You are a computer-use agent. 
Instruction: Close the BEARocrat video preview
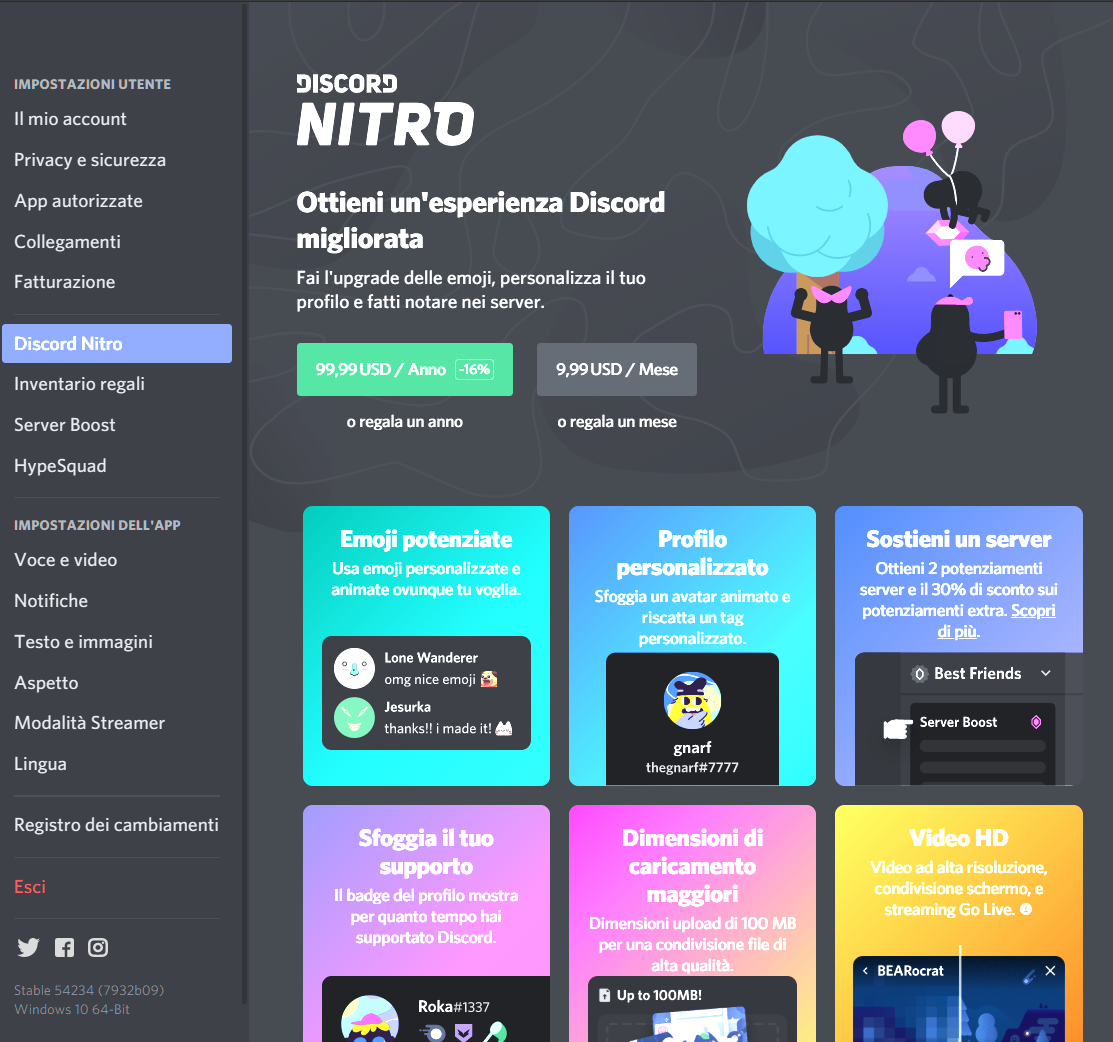click(1050, 971)
